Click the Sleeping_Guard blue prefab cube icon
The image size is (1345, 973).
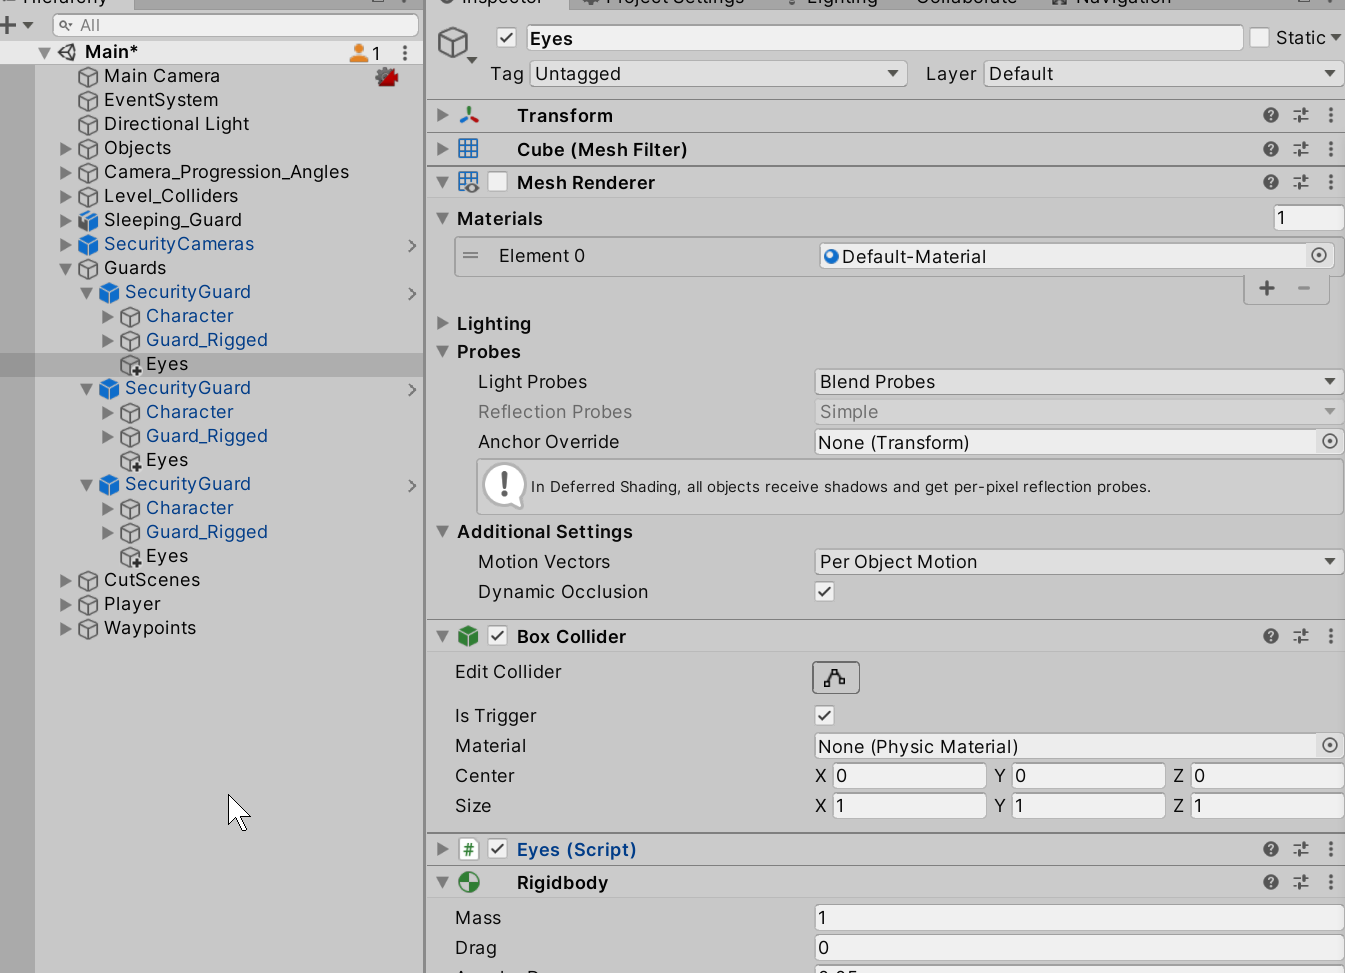[x=88, y=220]
